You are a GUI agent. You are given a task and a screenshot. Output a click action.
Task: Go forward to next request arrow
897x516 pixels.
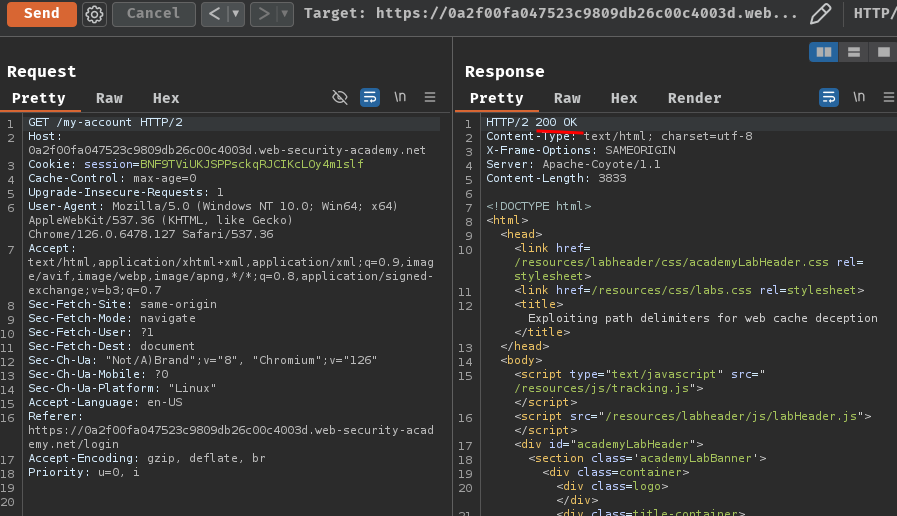[263, 14]
